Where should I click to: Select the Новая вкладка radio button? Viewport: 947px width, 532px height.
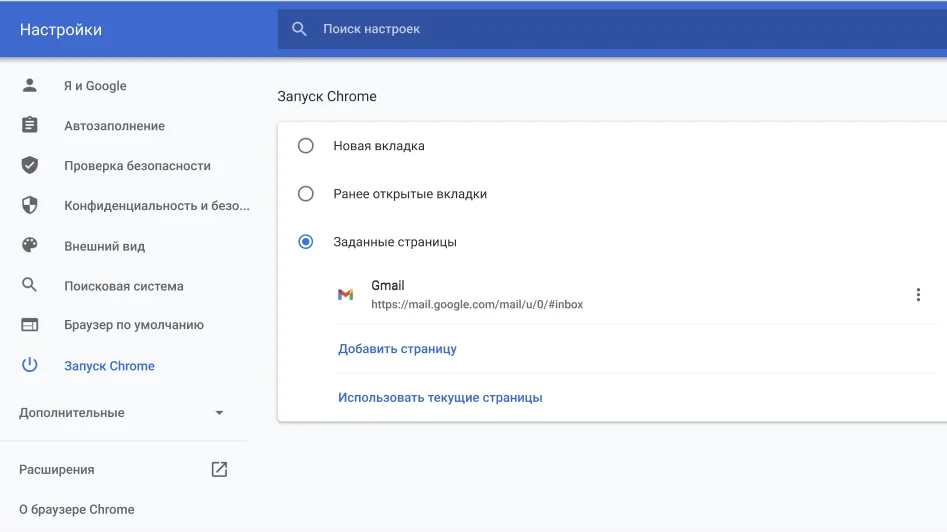[306, 146]
